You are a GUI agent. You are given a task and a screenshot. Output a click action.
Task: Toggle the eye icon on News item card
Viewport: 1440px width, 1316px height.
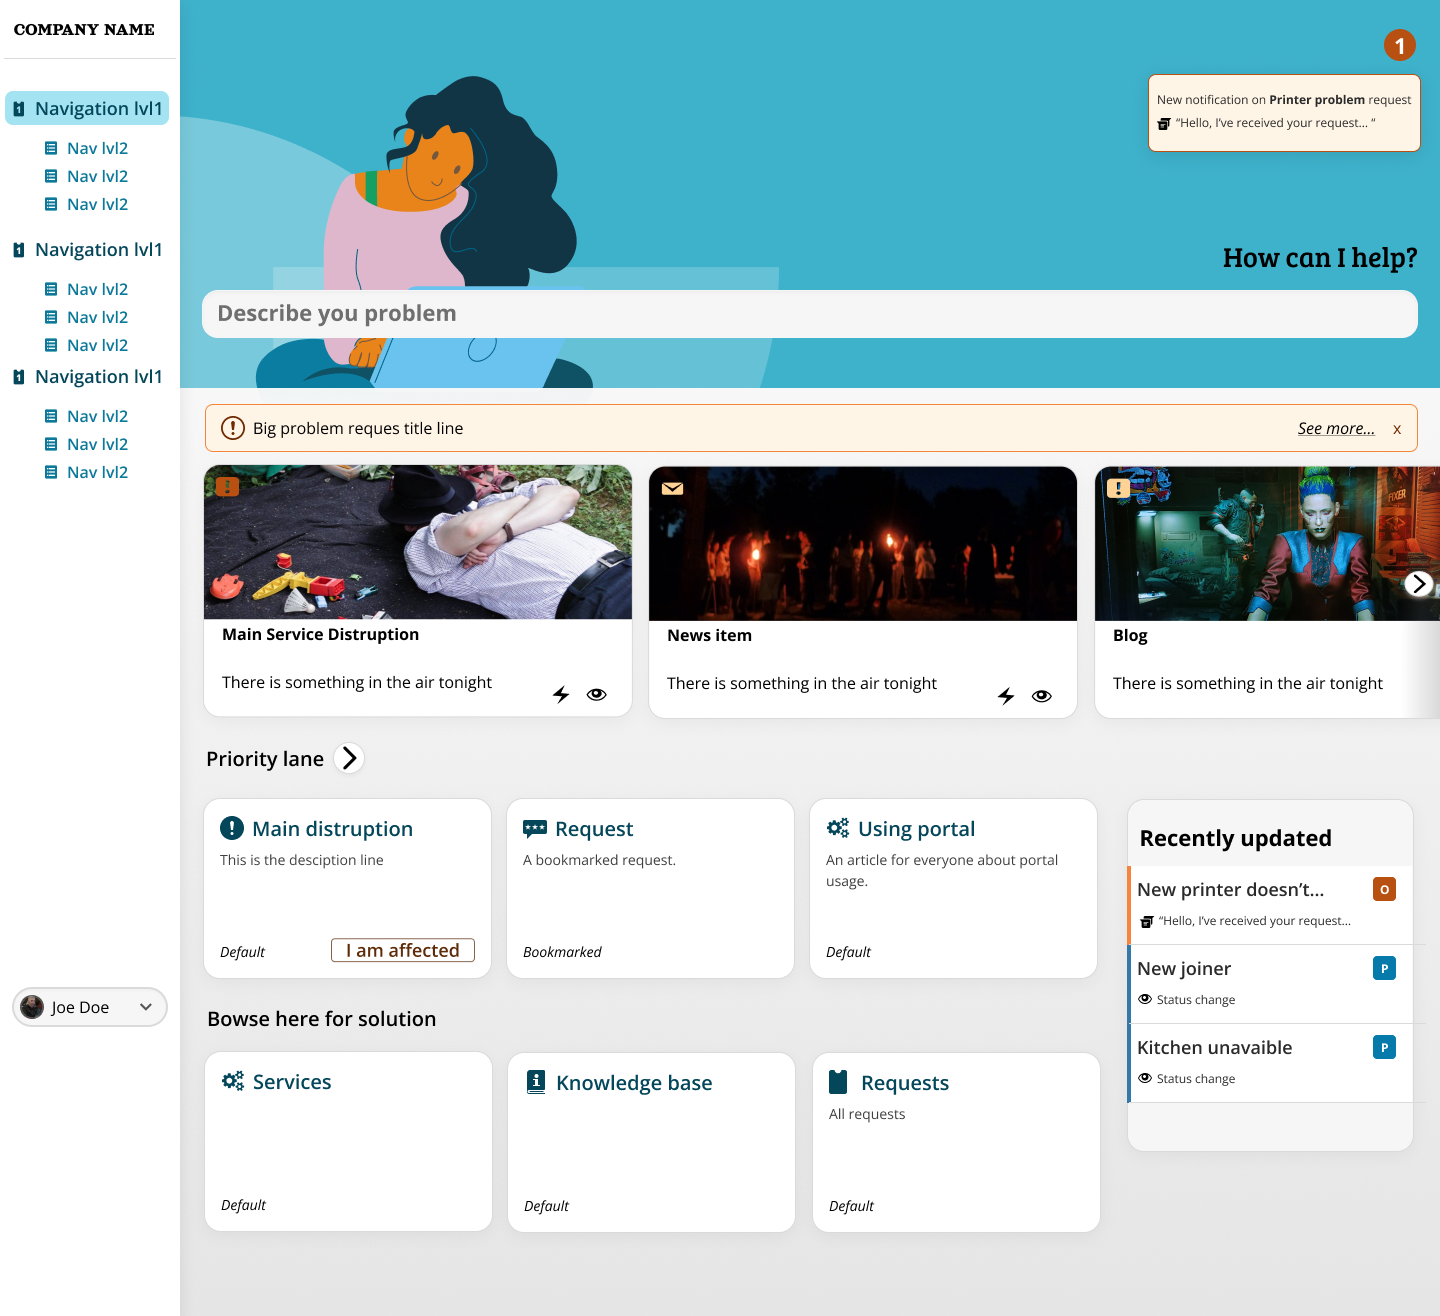coord(1041,696)
